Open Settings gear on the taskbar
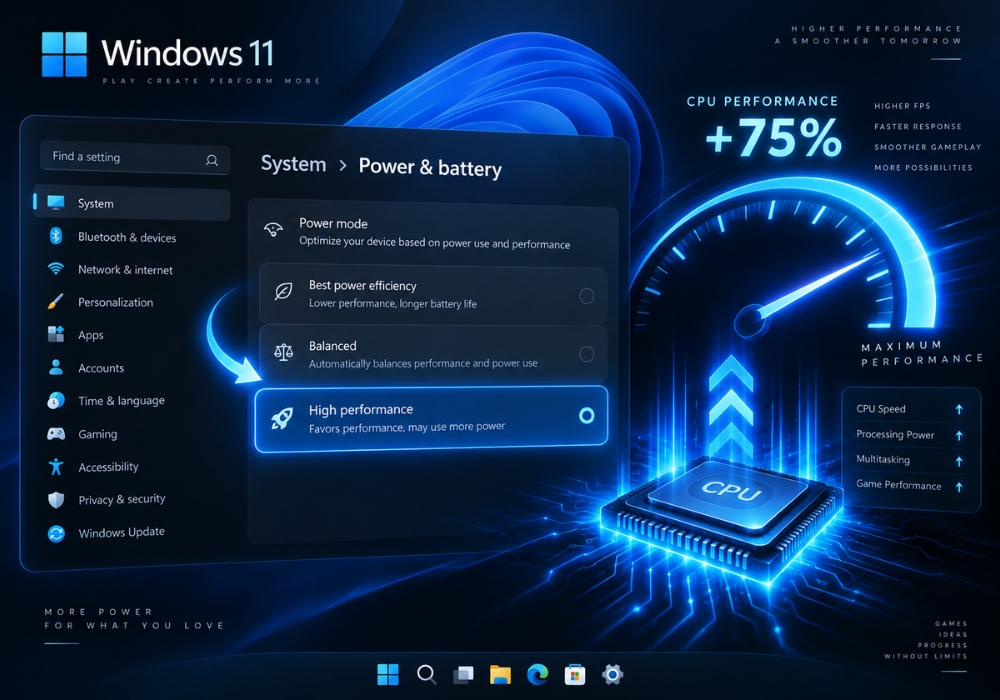Image resolution: width=1000 pixels, height=700 pixels. coord(612,674)
